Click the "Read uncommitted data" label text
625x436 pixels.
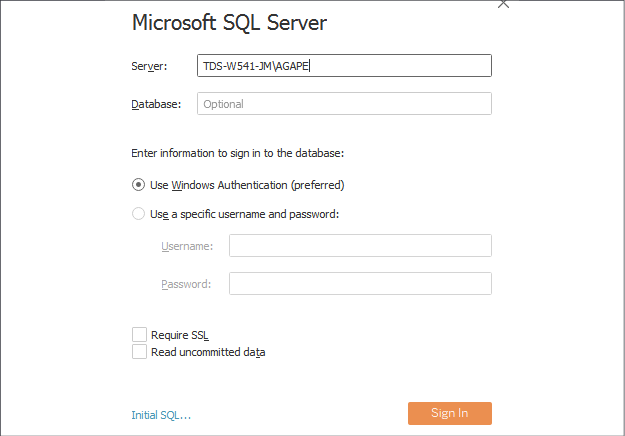tap(208, 352)
